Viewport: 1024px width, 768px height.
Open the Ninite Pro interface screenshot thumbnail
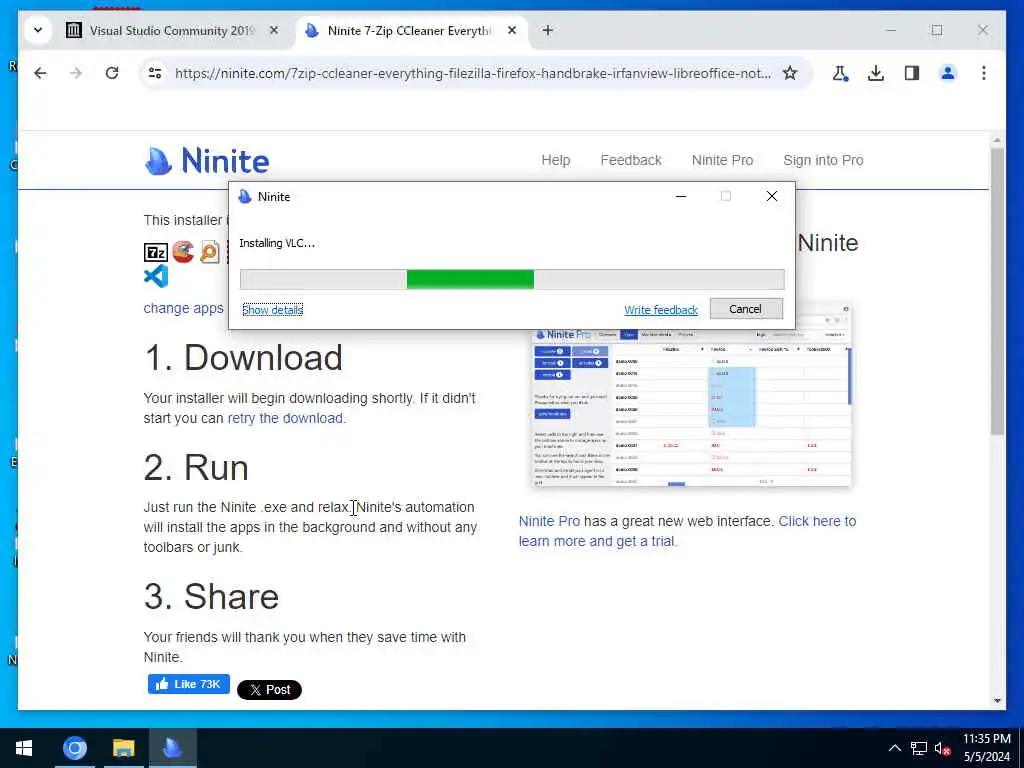(x=691, y=394)
